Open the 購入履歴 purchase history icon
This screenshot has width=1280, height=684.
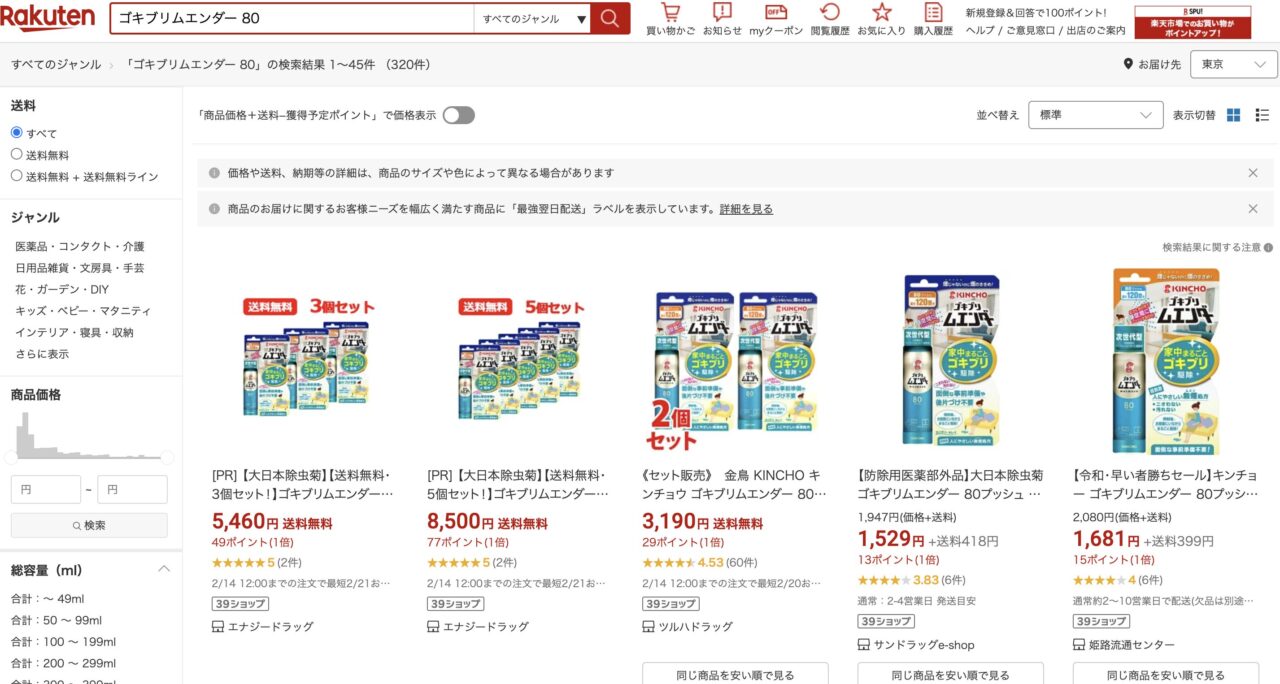(x=933, y=12)
